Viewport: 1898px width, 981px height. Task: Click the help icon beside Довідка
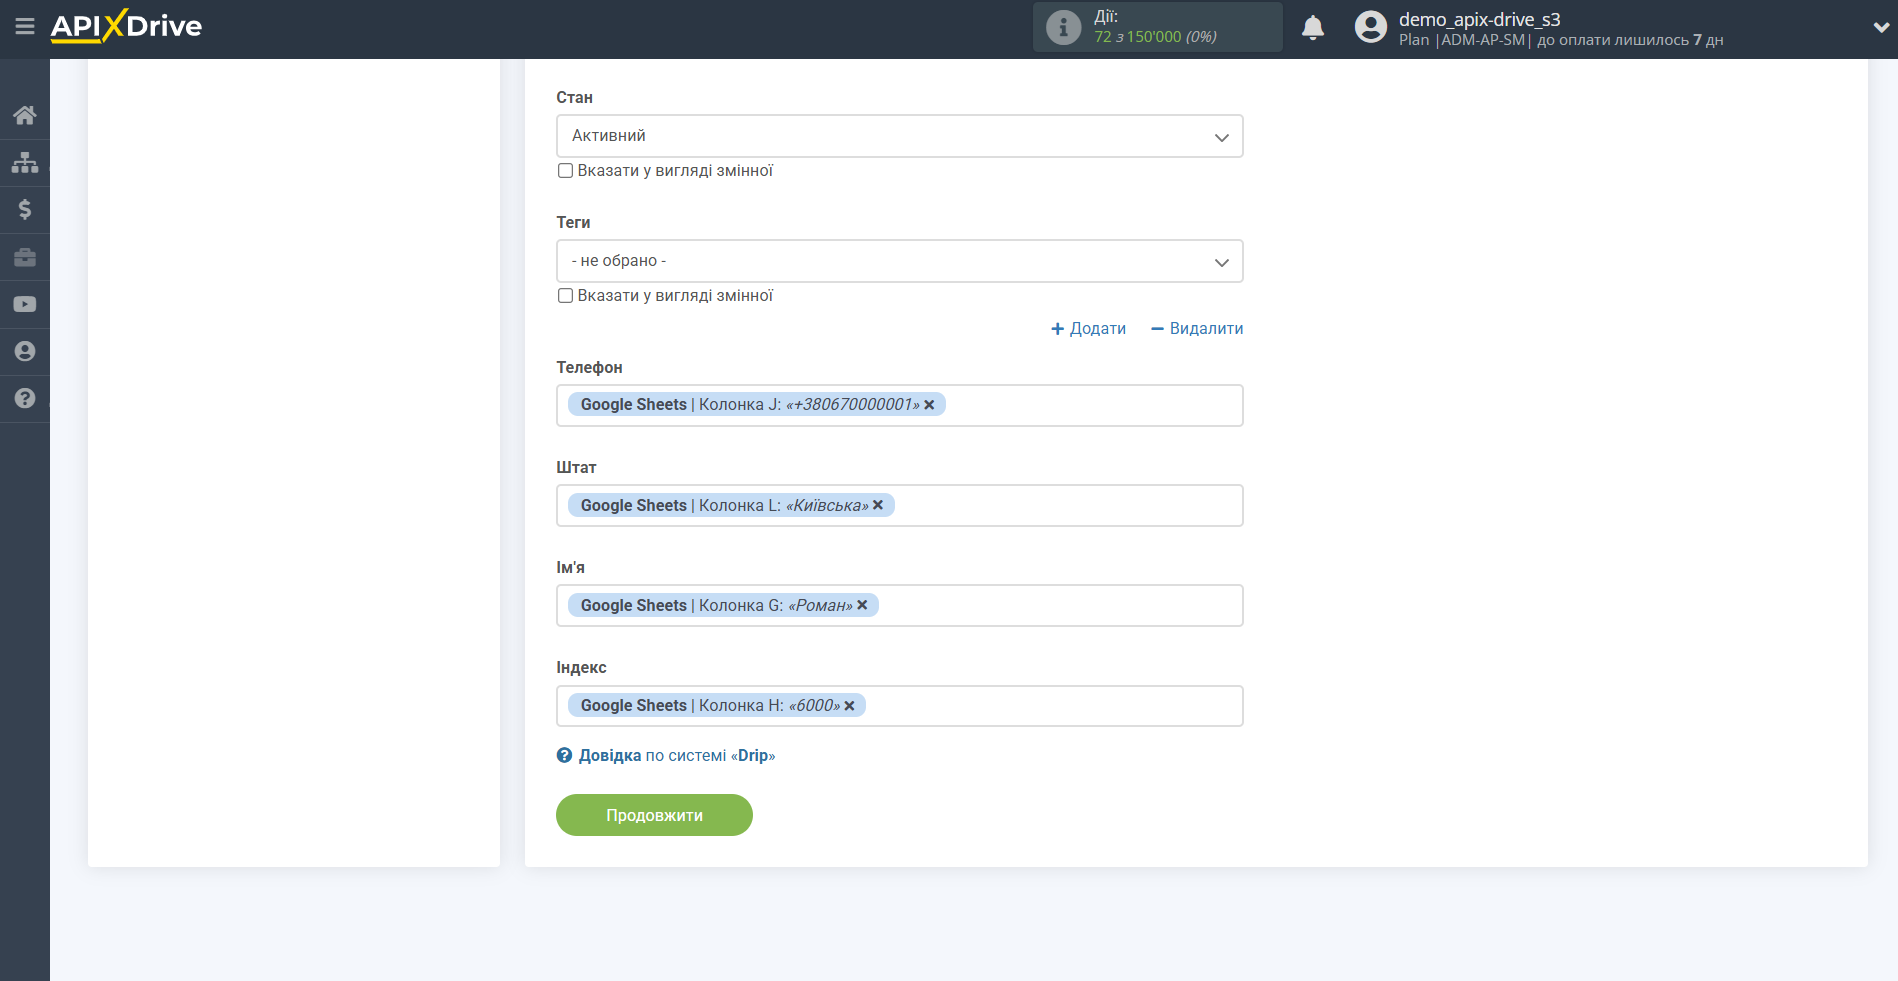pyautogui.click(x=564, y=756)
